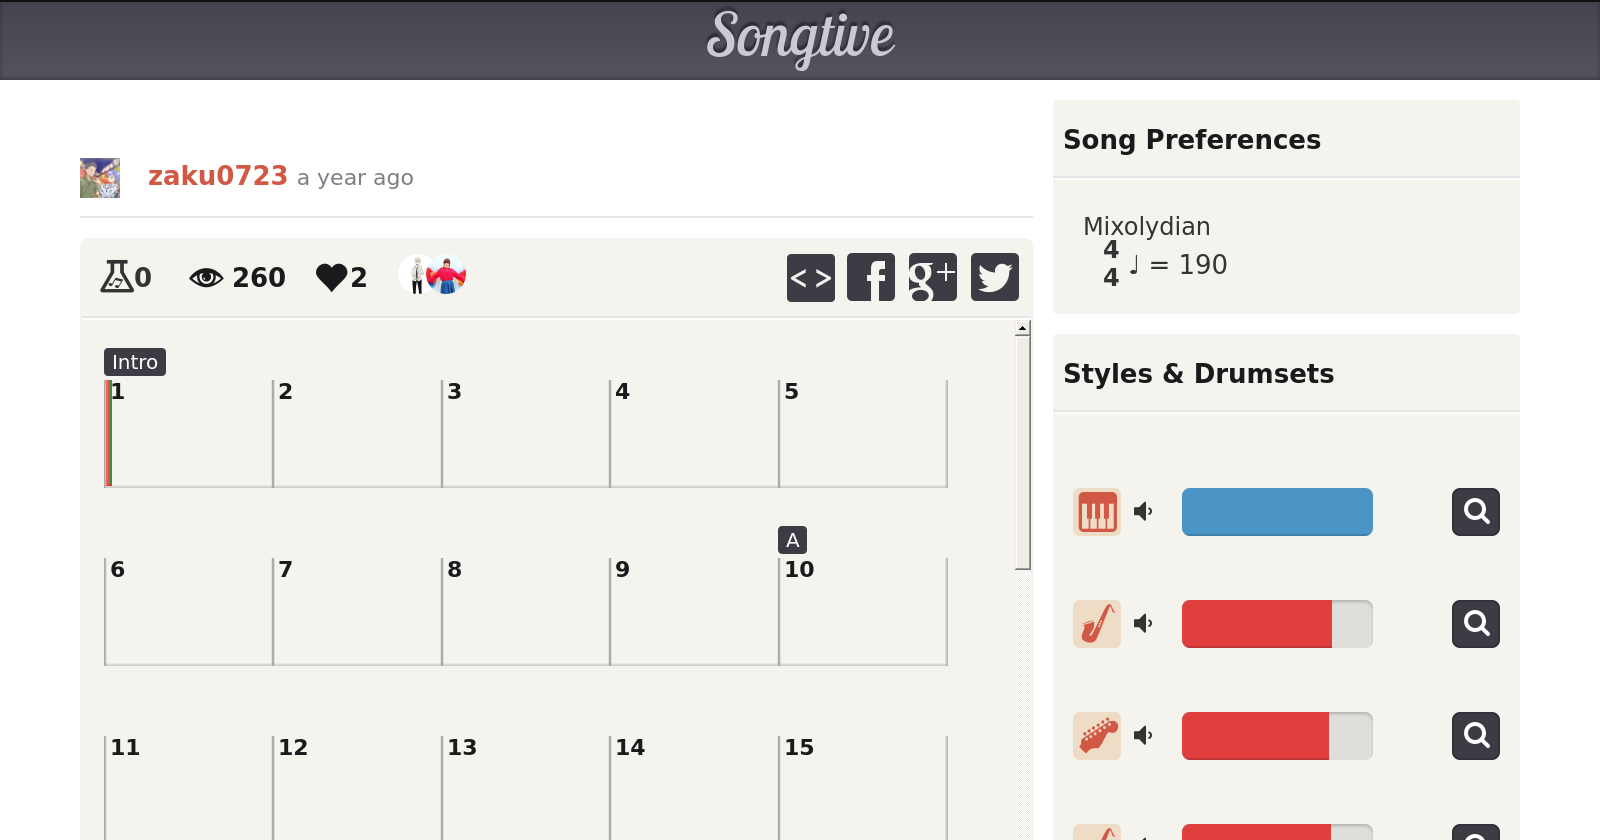Screen dimensions: 1600x840
Task: Open zaku0723 user profile link
Action: point(218,176)
